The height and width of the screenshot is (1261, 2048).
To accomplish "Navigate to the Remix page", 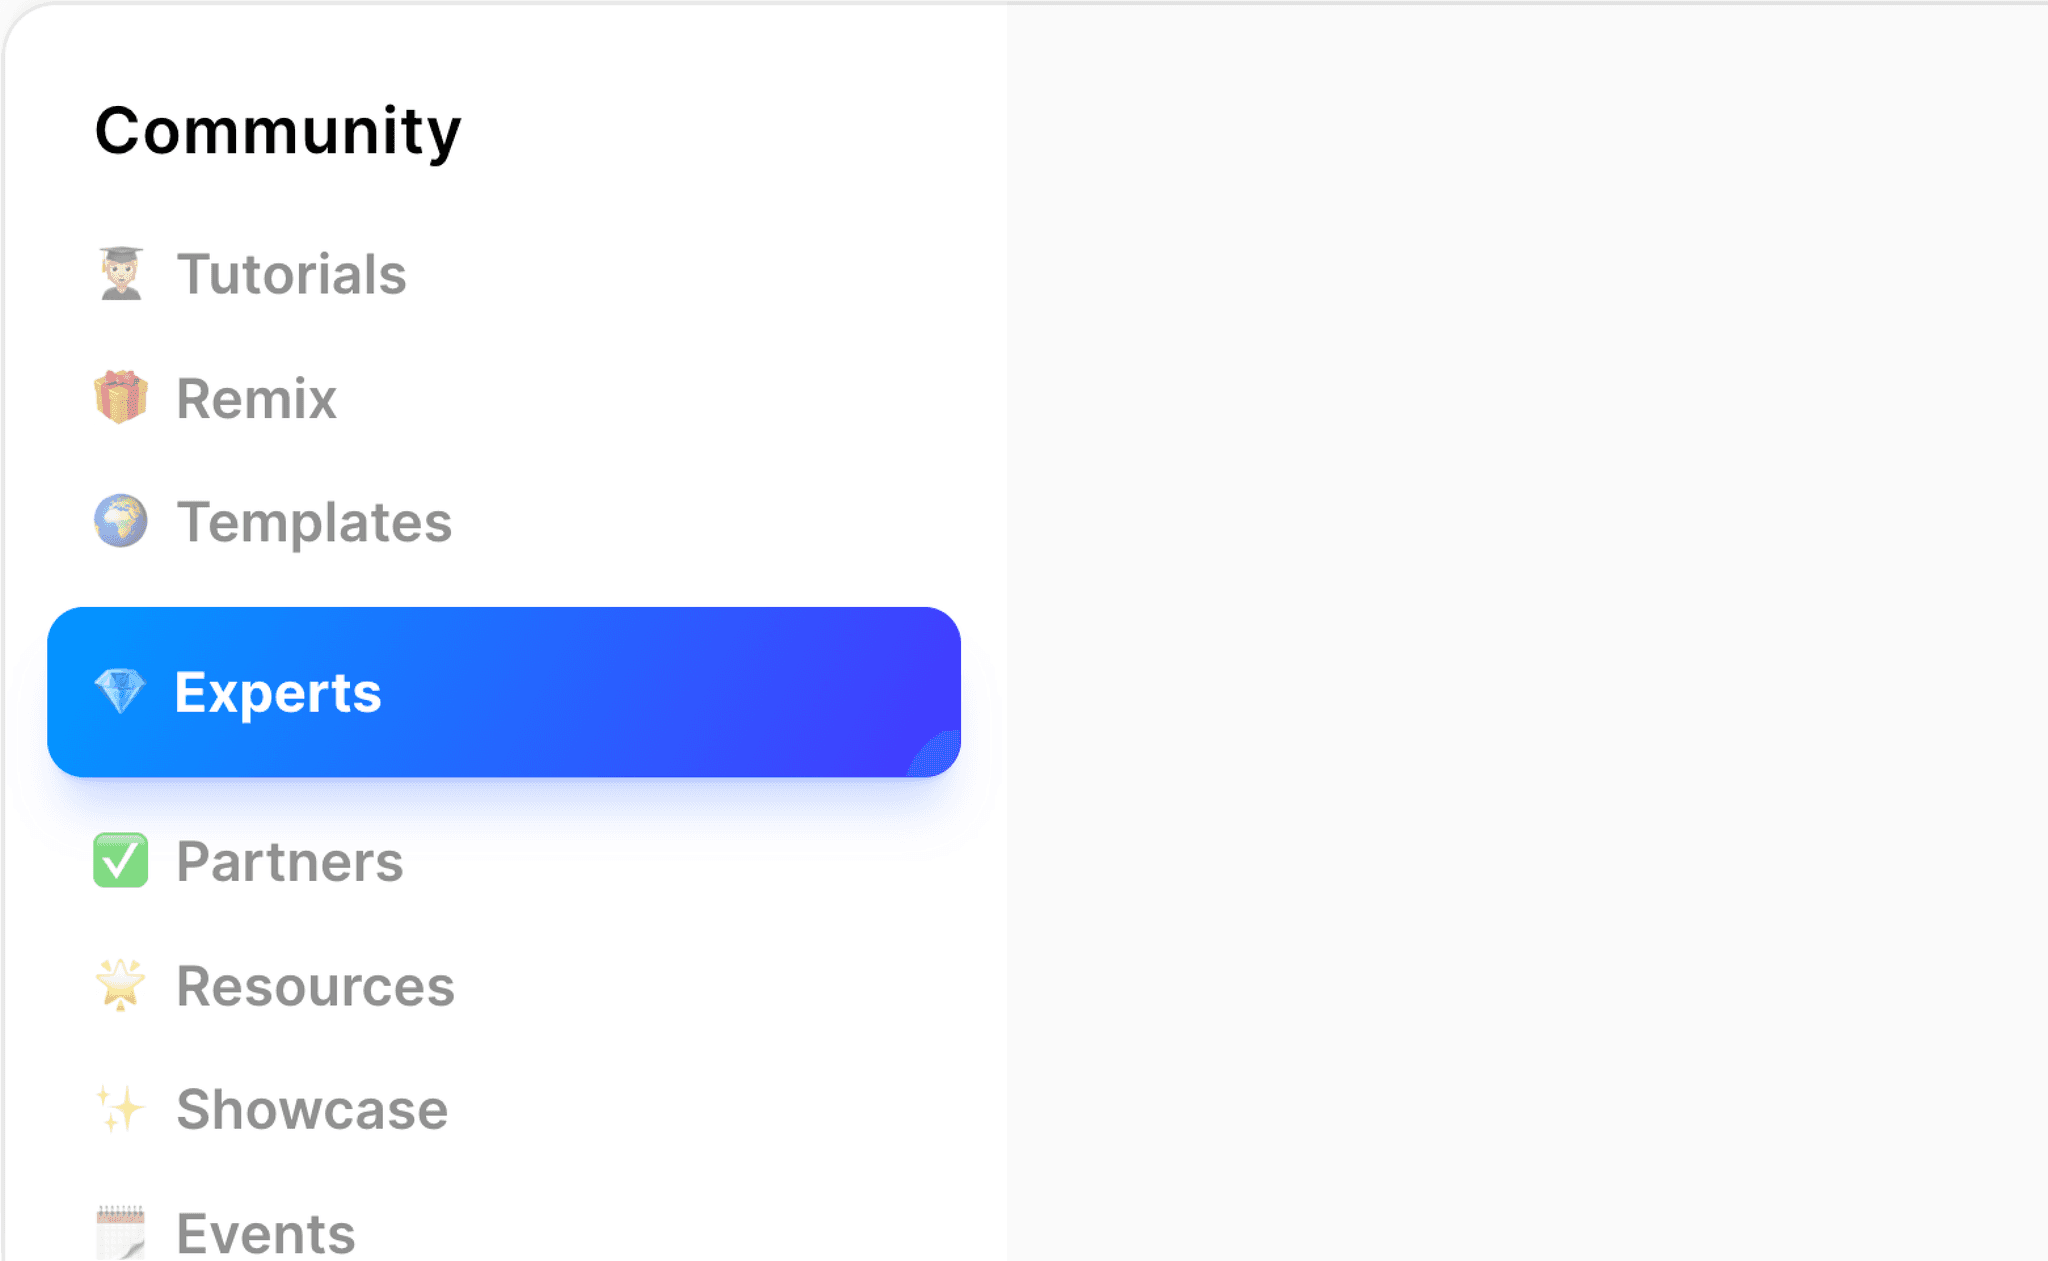I will click(255, 397).
